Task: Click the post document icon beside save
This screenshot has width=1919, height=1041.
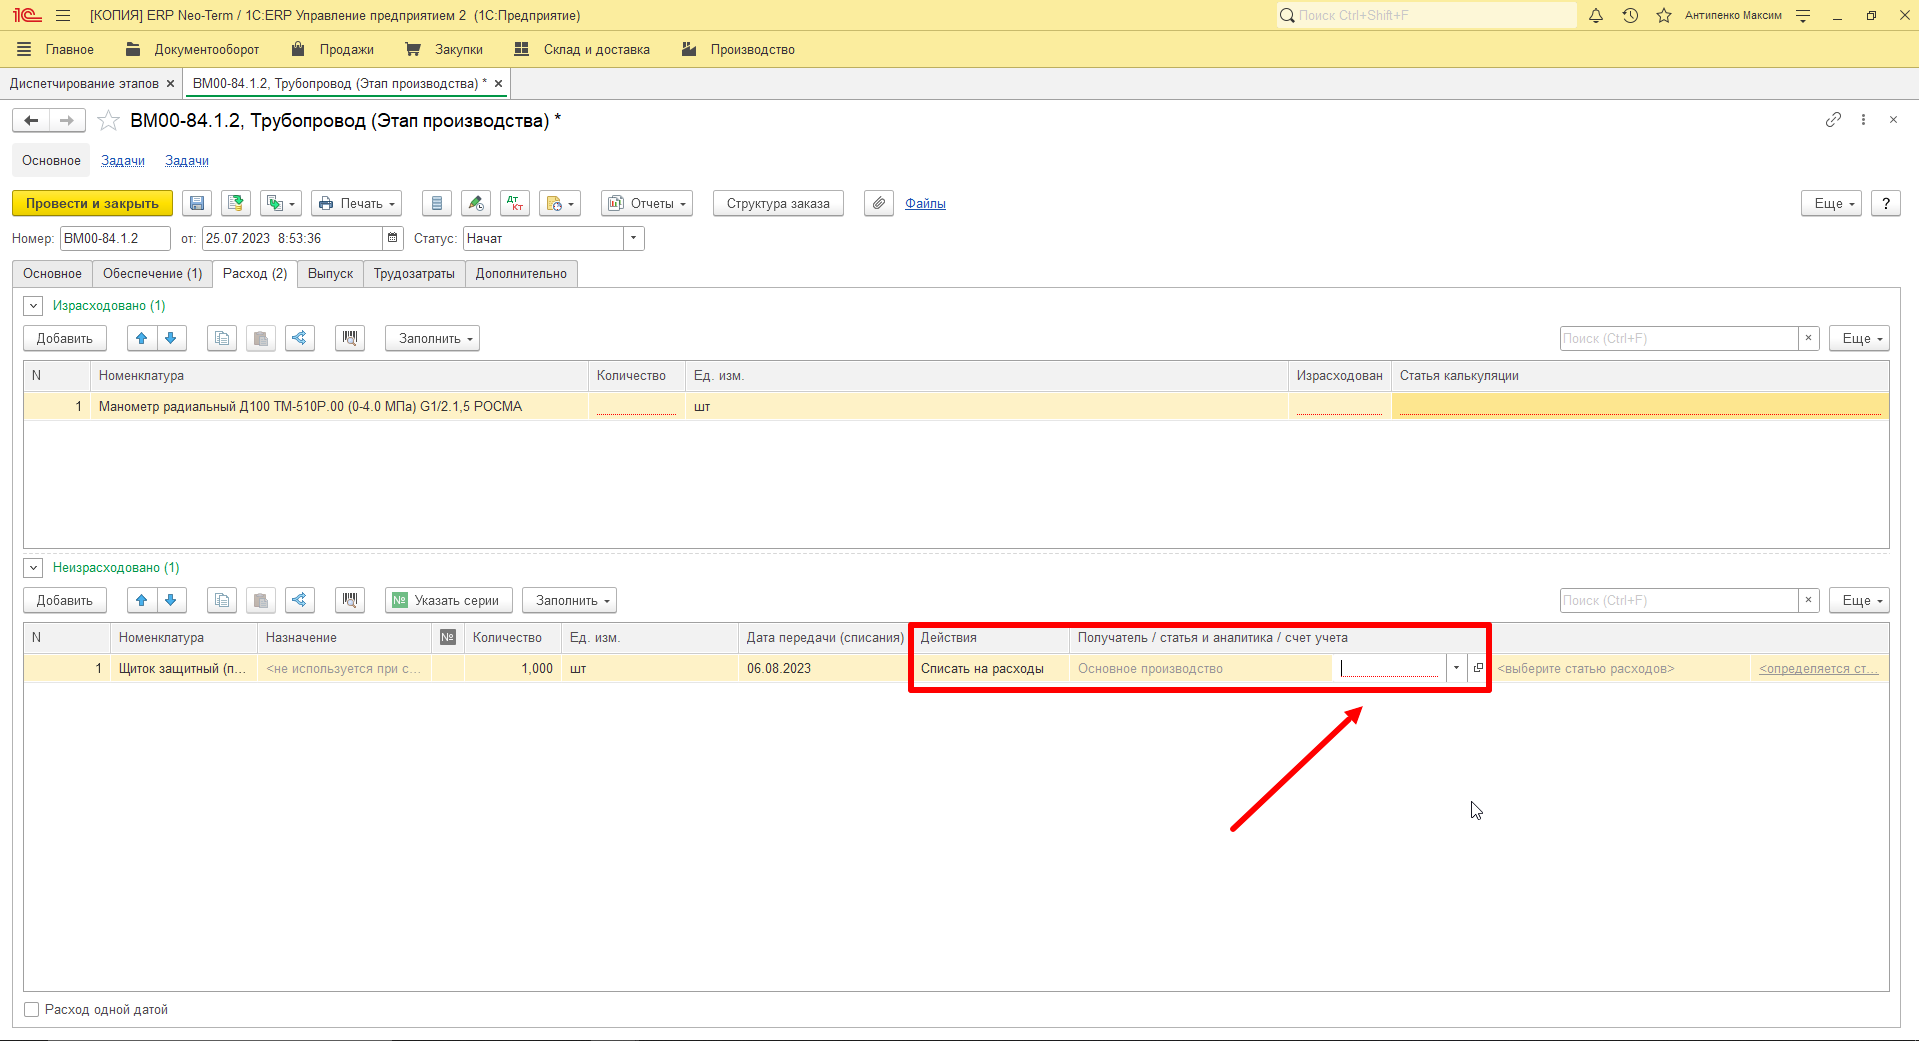Action: tap(236, 203)
